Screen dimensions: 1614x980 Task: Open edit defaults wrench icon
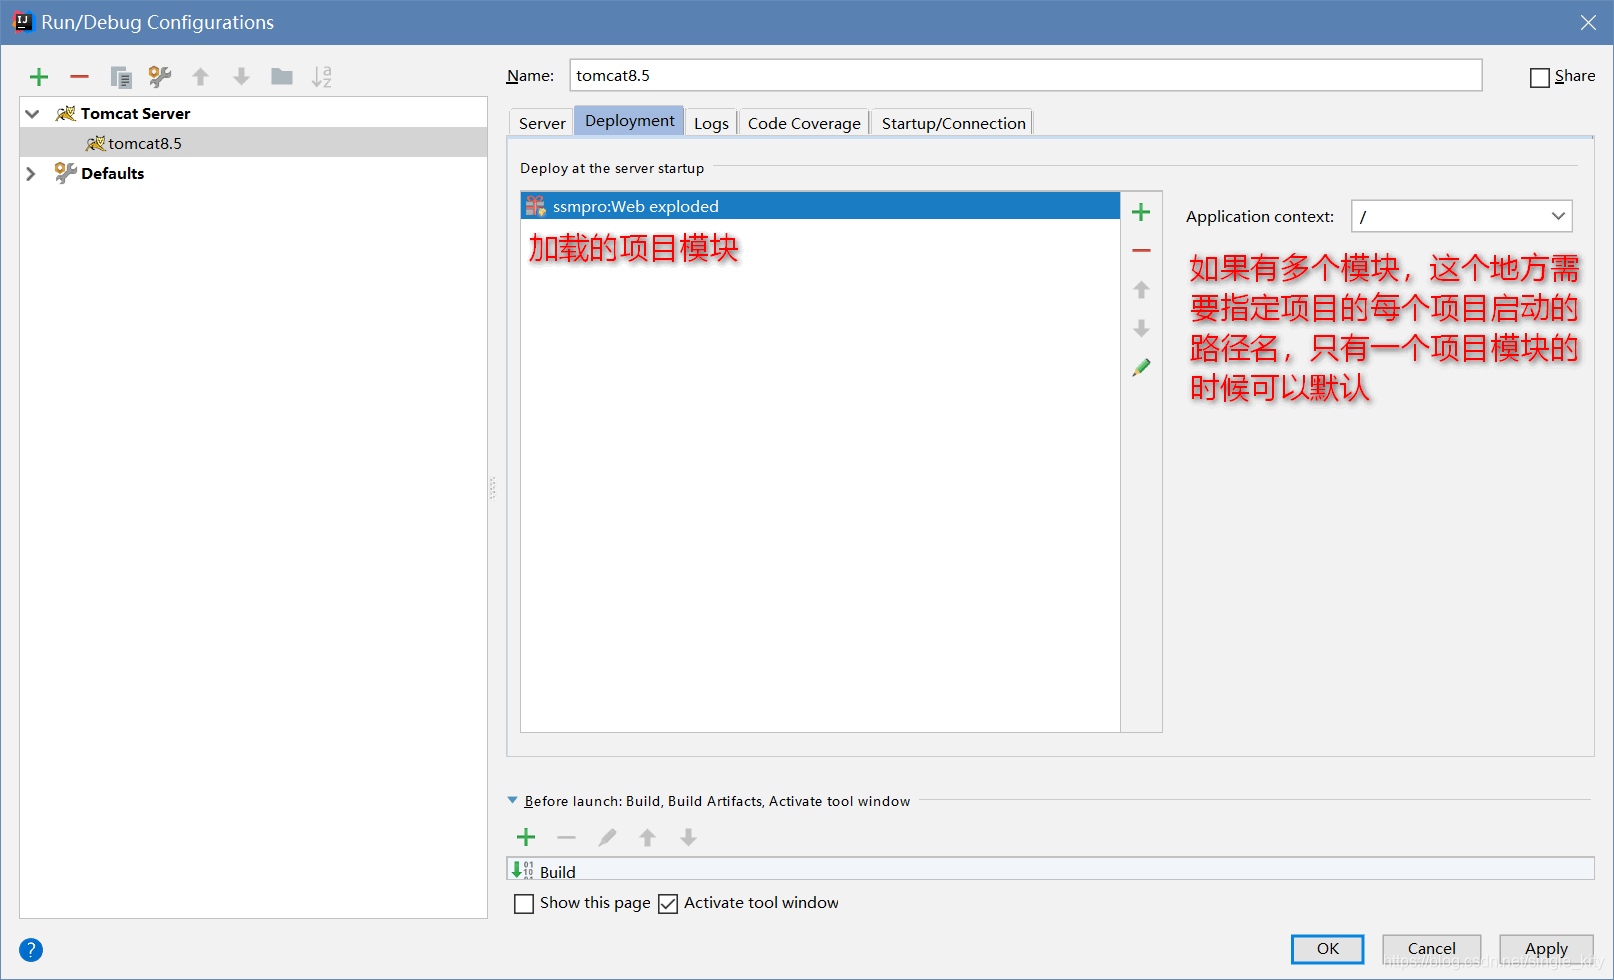[160, 77]
